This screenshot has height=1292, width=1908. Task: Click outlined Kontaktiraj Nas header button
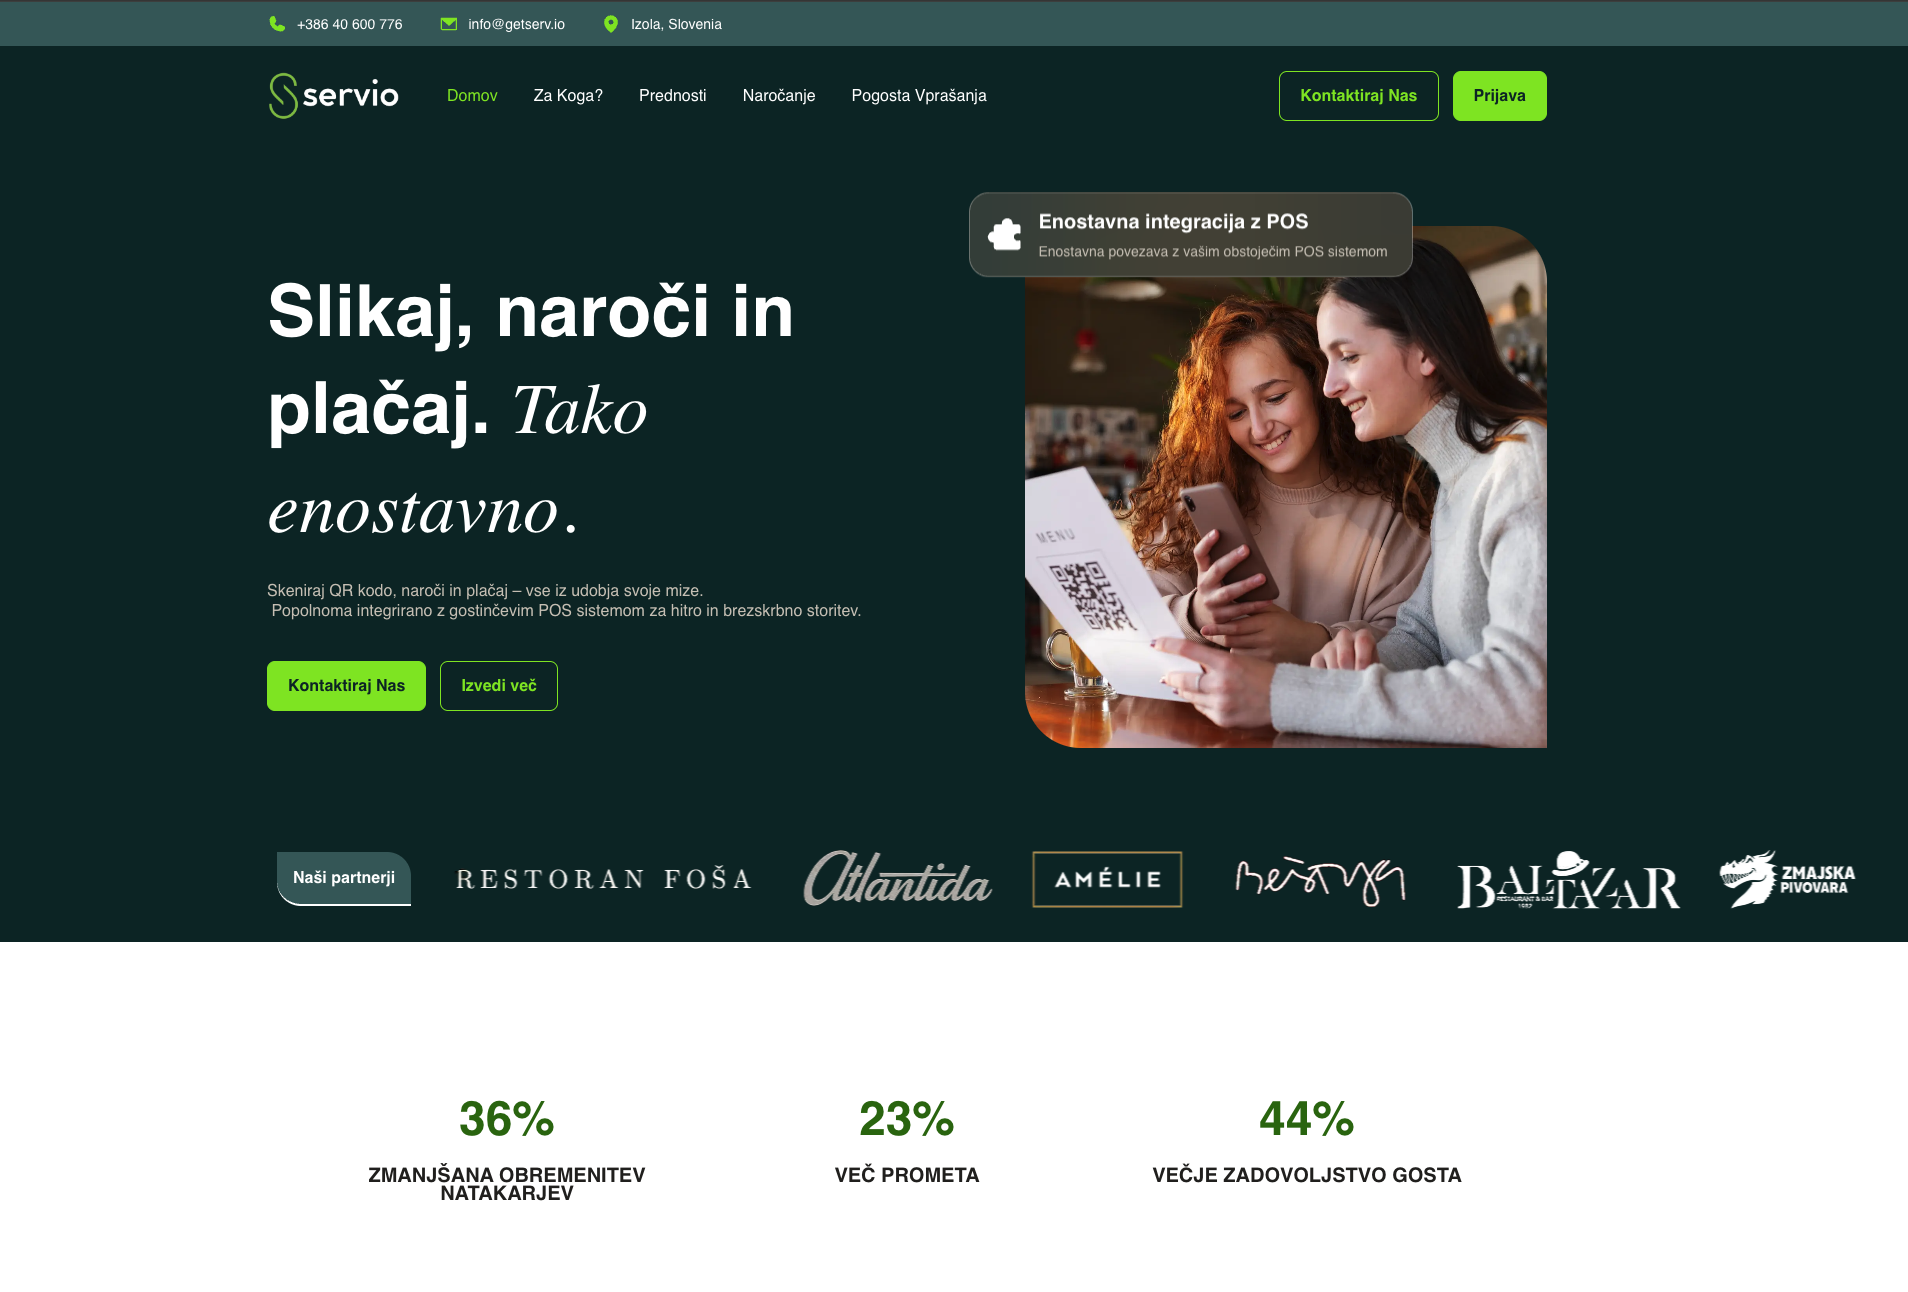(1358, 96)
